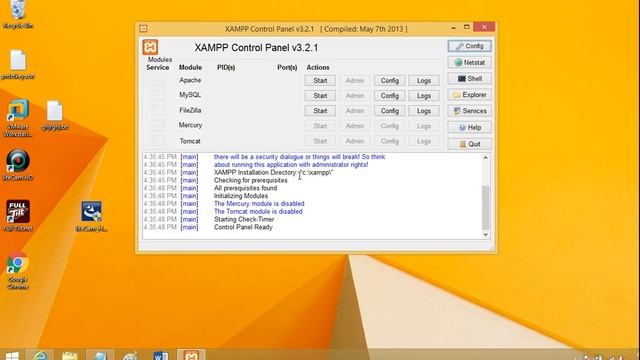Screen dimensions: 640x360
Task: Click the Mercury module name
Action: coord(190,125)
